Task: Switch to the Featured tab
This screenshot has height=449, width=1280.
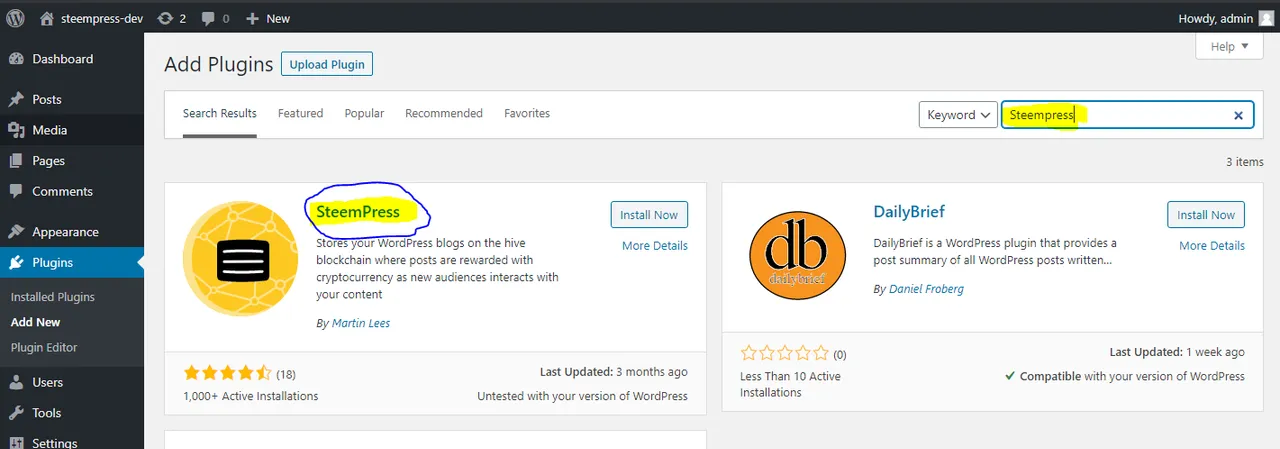Action: [300, 113]
